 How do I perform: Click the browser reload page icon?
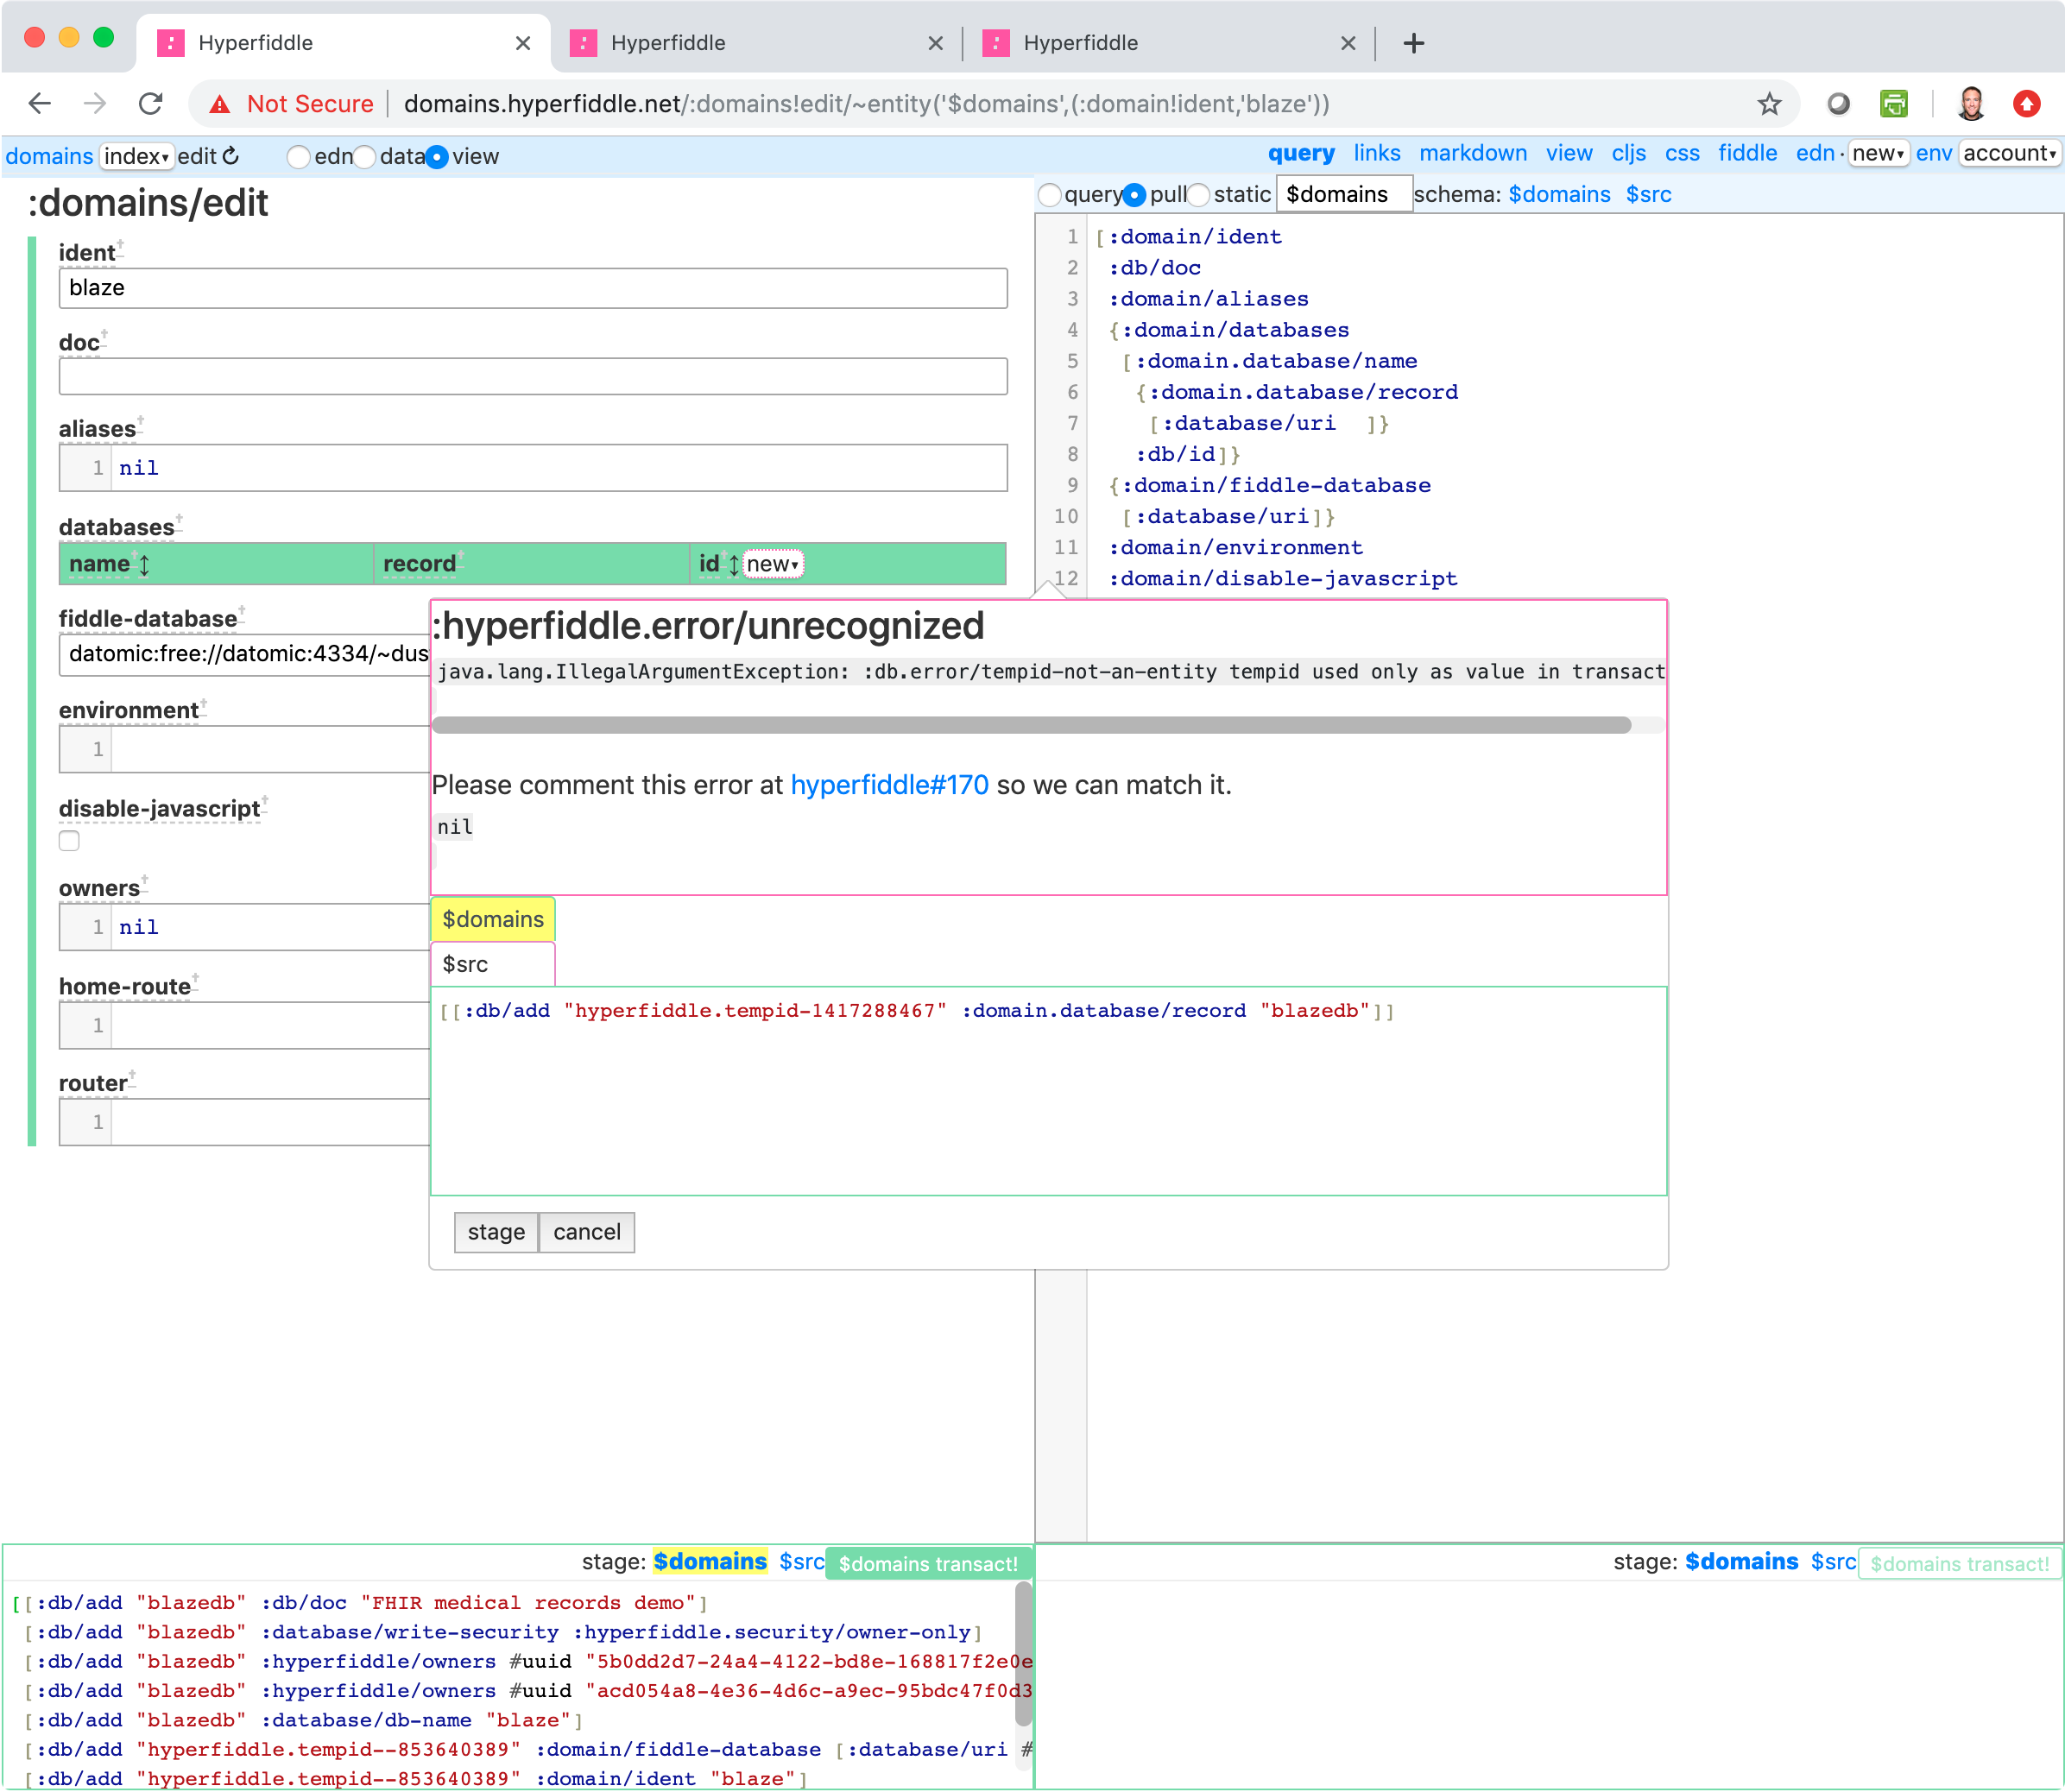[151, 103]
